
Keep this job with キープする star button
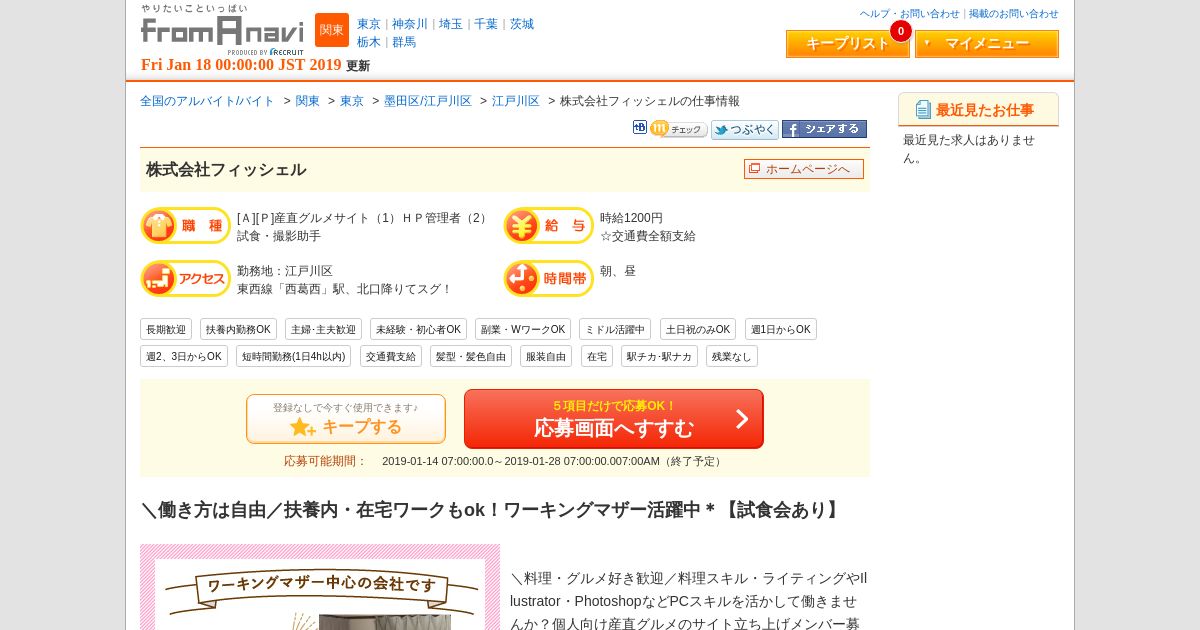coord(346,419)
